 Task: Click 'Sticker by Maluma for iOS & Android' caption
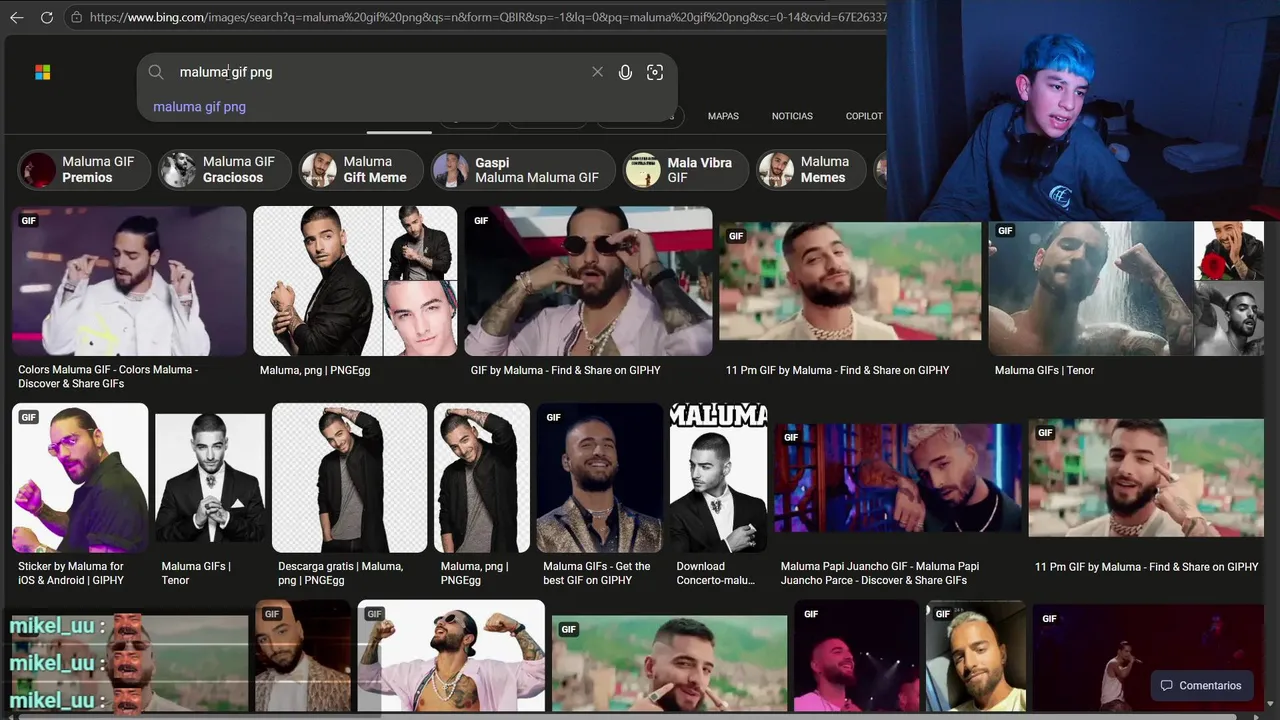(71, 573)
